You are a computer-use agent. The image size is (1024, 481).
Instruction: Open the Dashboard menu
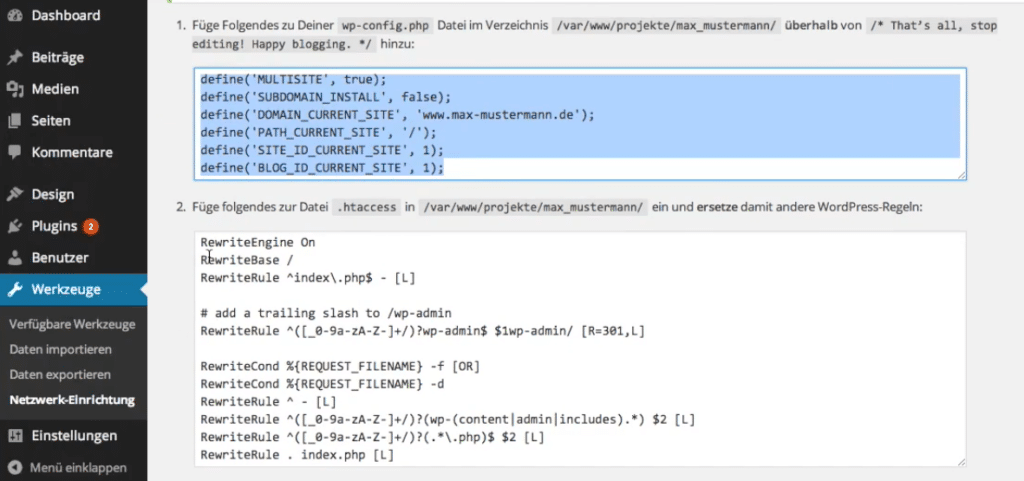click(x=66, y=15)
